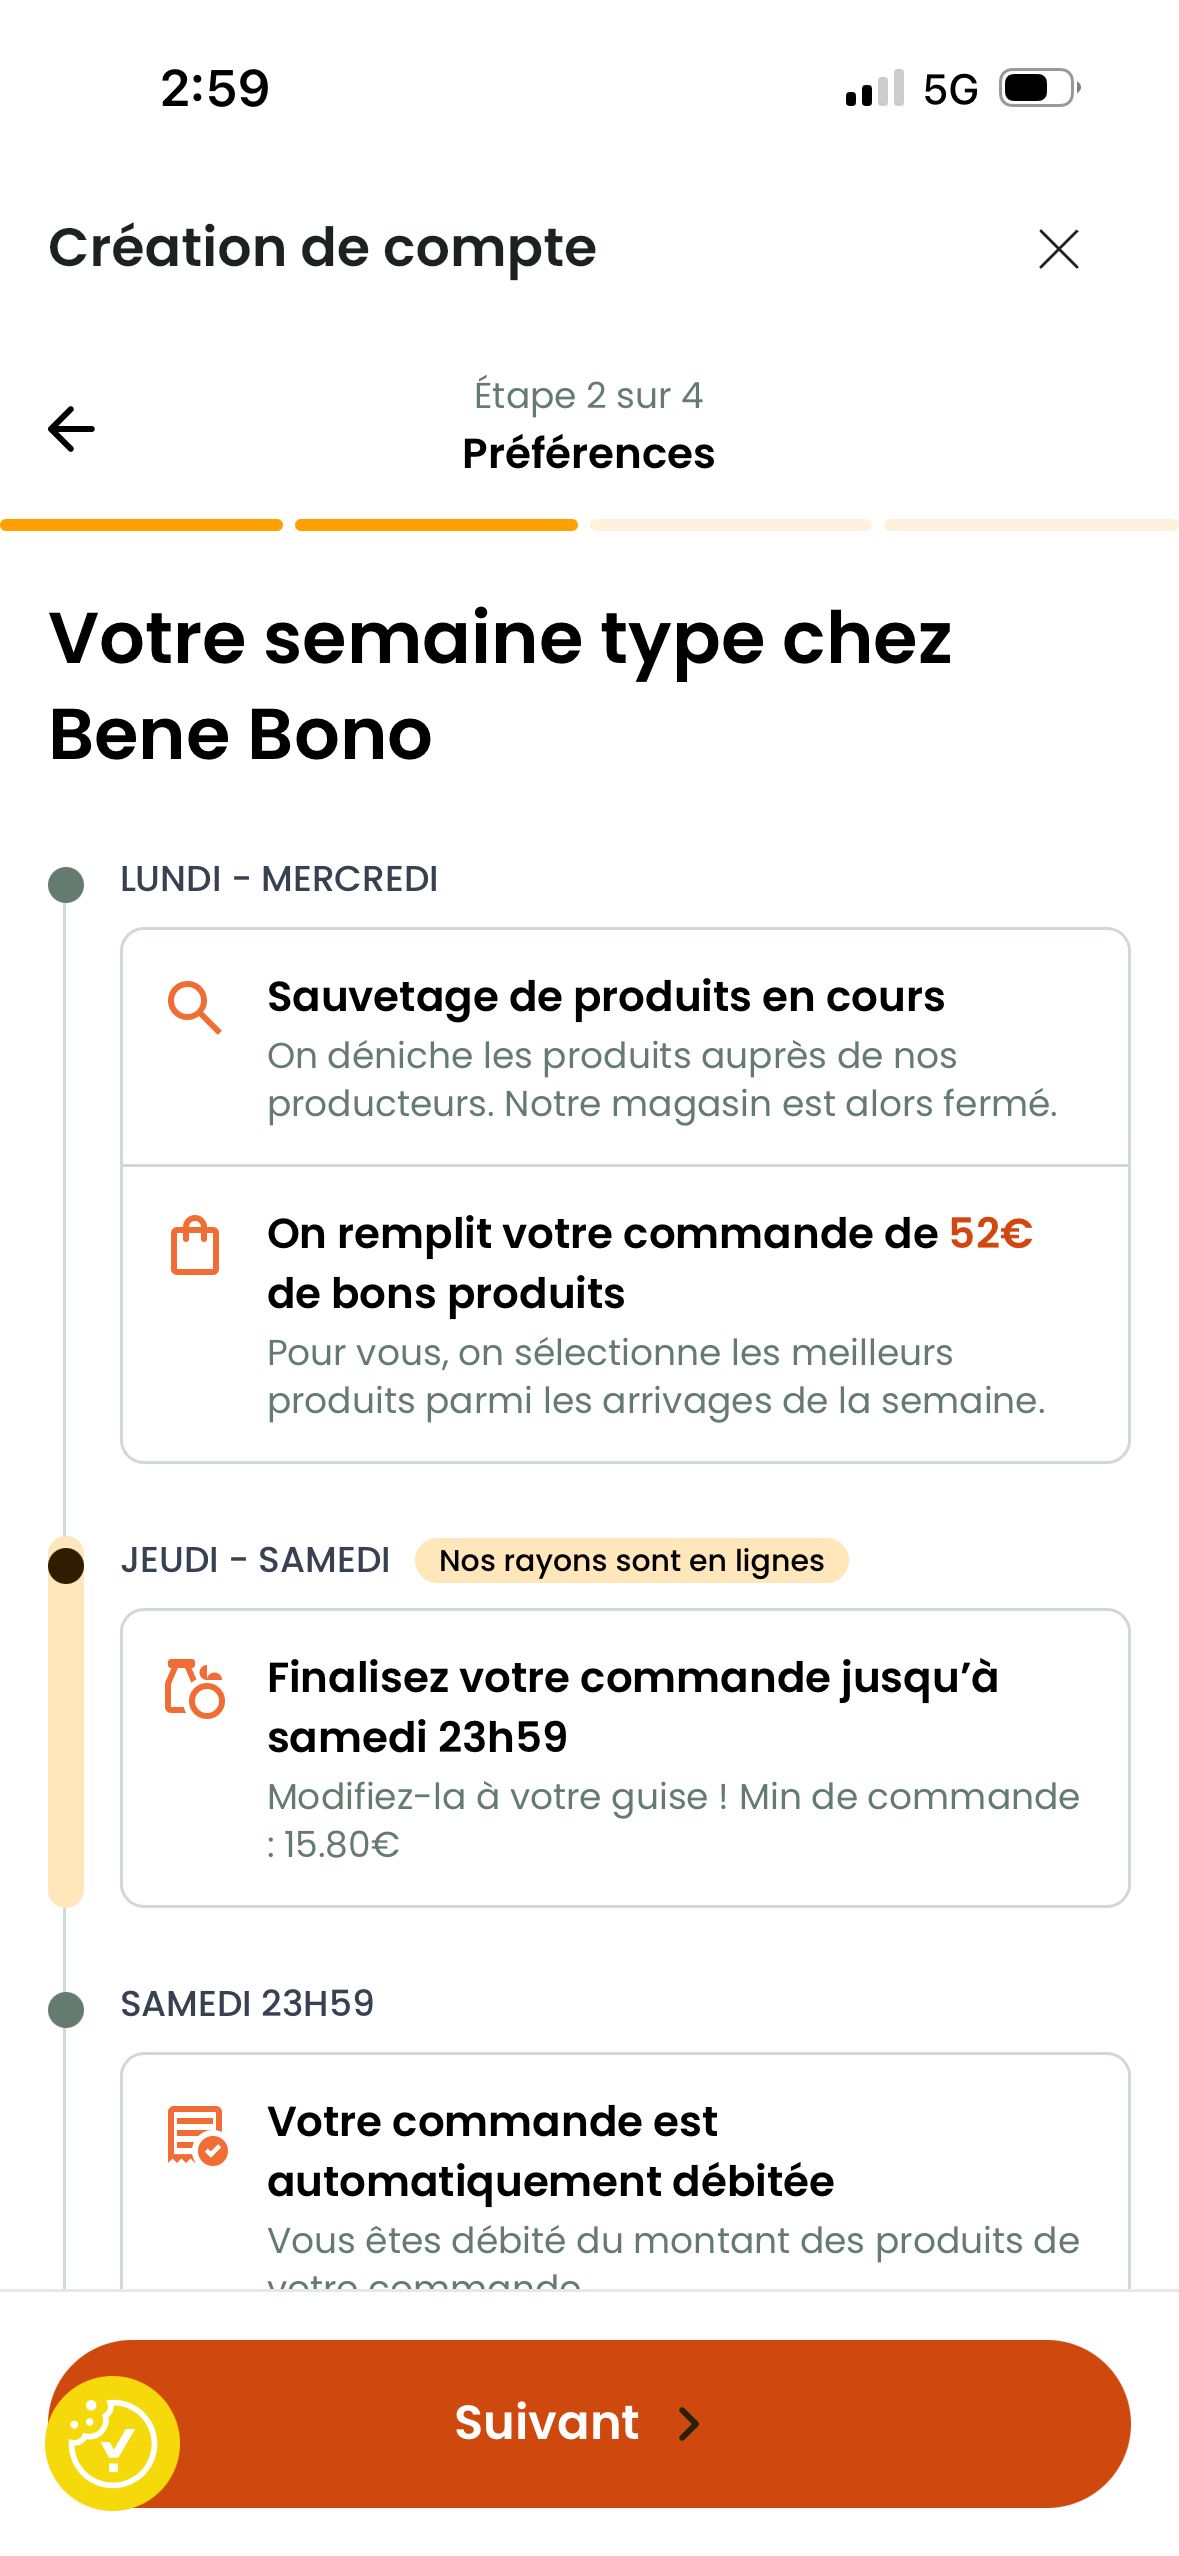1179x2556 pixels.
Task: Open the Préférences step header
Action: (x=589, y=453)
